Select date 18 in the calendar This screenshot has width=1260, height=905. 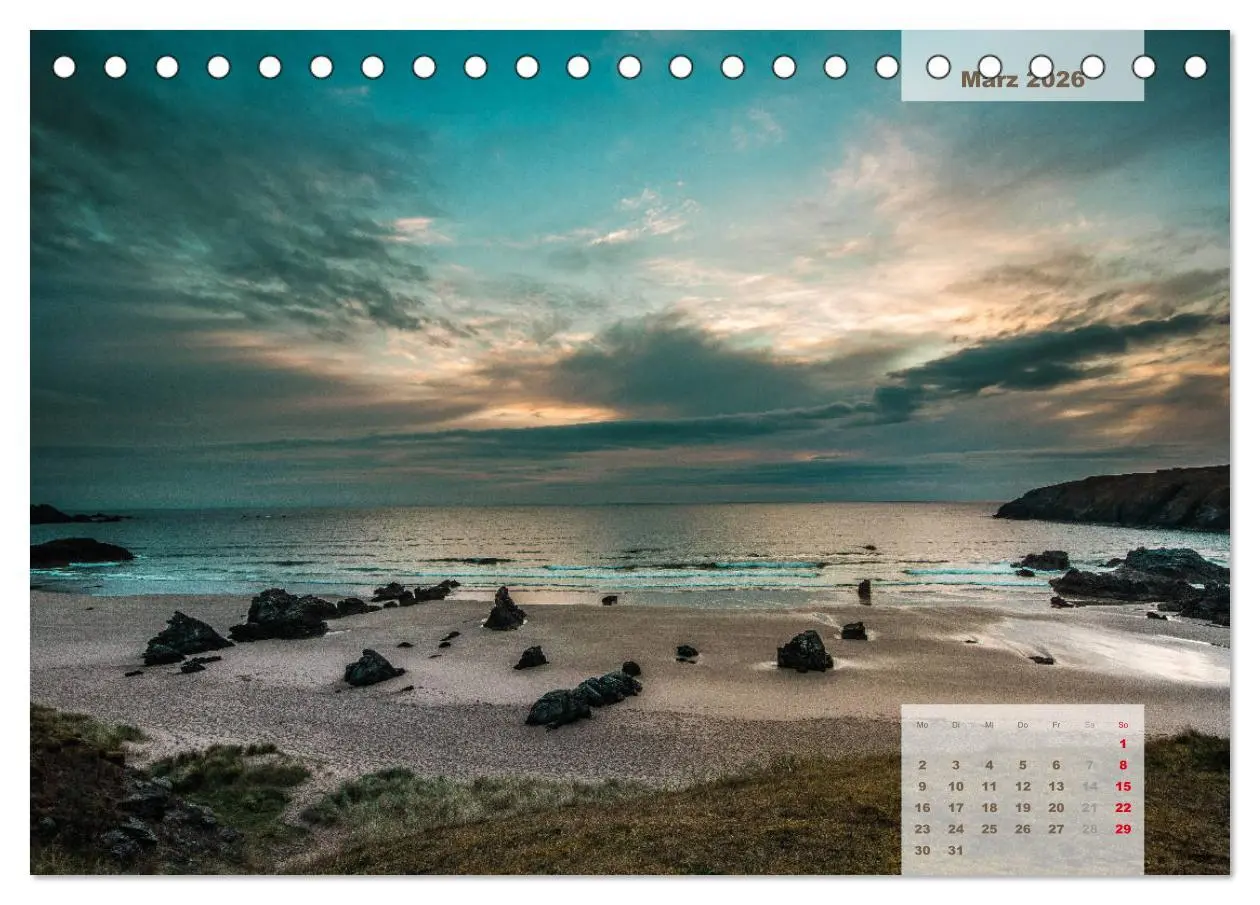[x=989, y=808]
